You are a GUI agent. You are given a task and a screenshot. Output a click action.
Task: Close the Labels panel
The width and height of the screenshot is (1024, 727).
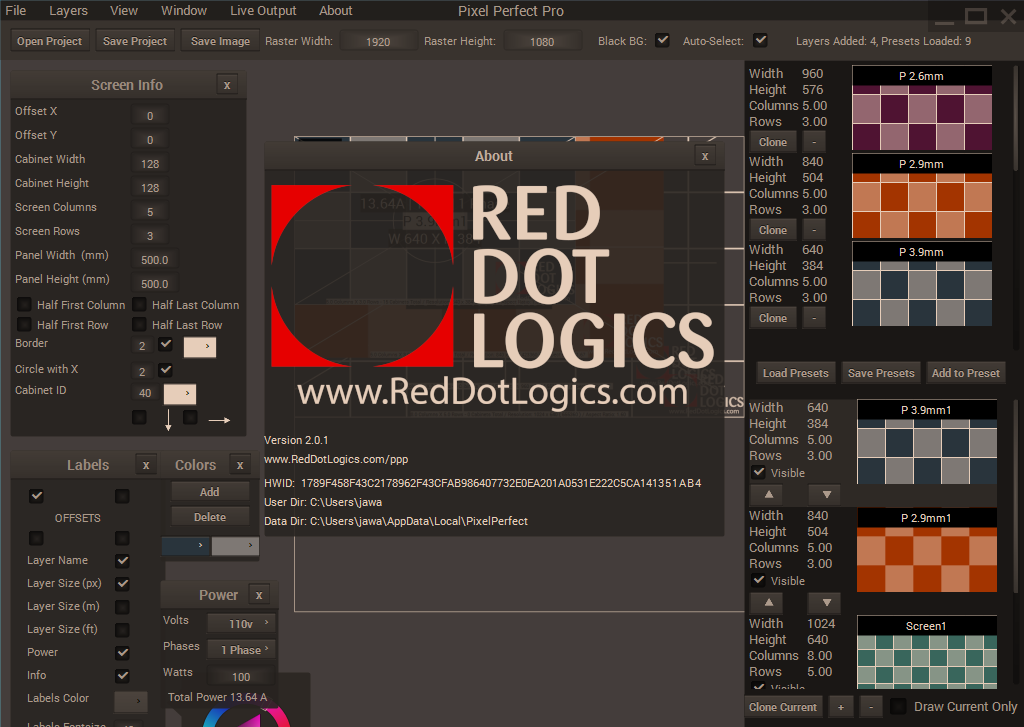(146, 465)
